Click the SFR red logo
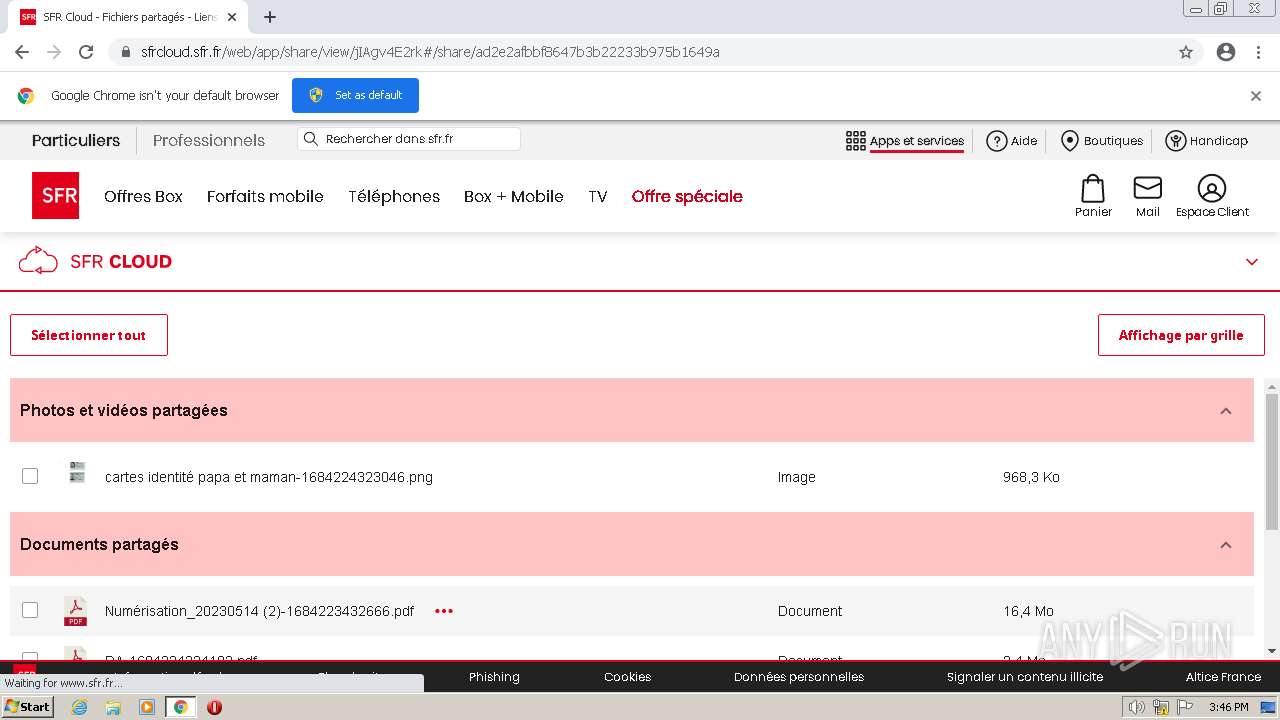Image resolution: width=1280 pixels, height=720 pixels. 55,195
